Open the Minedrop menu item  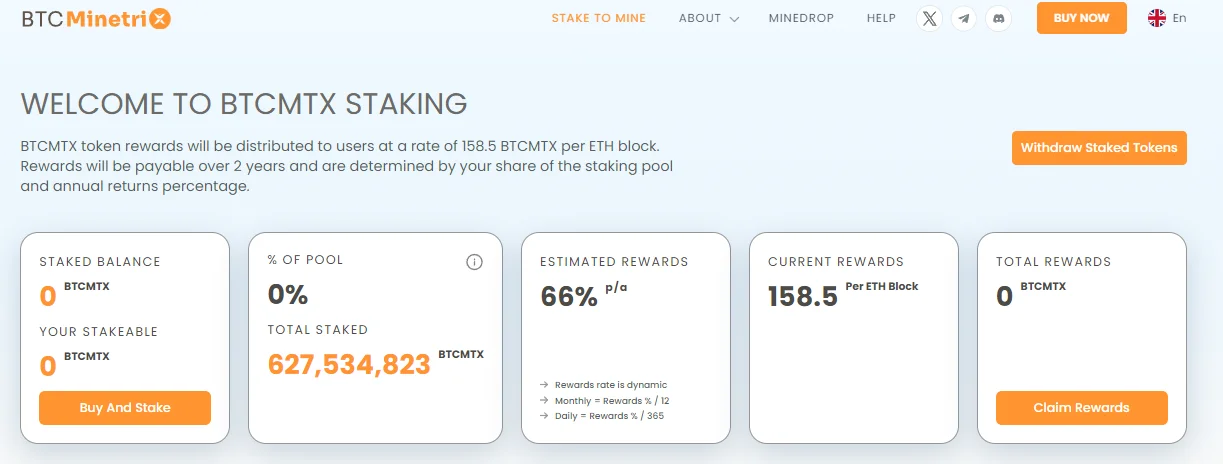pos(801,18)
